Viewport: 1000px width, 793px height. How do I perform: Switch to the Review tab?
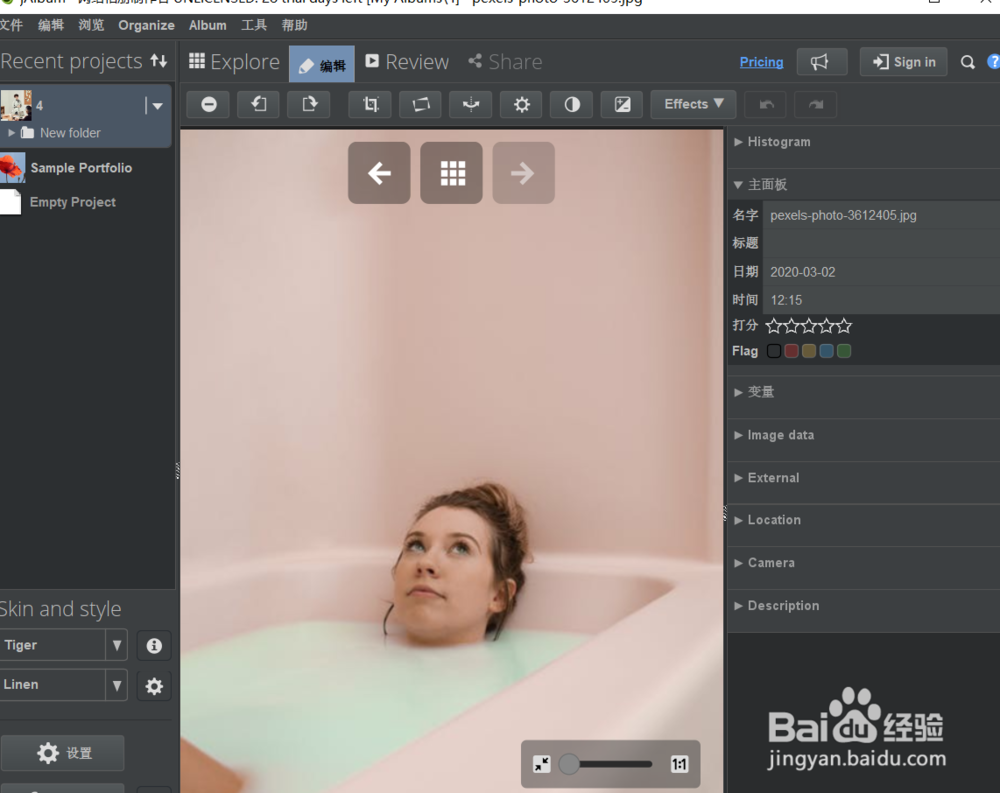(x=406, y=62)
